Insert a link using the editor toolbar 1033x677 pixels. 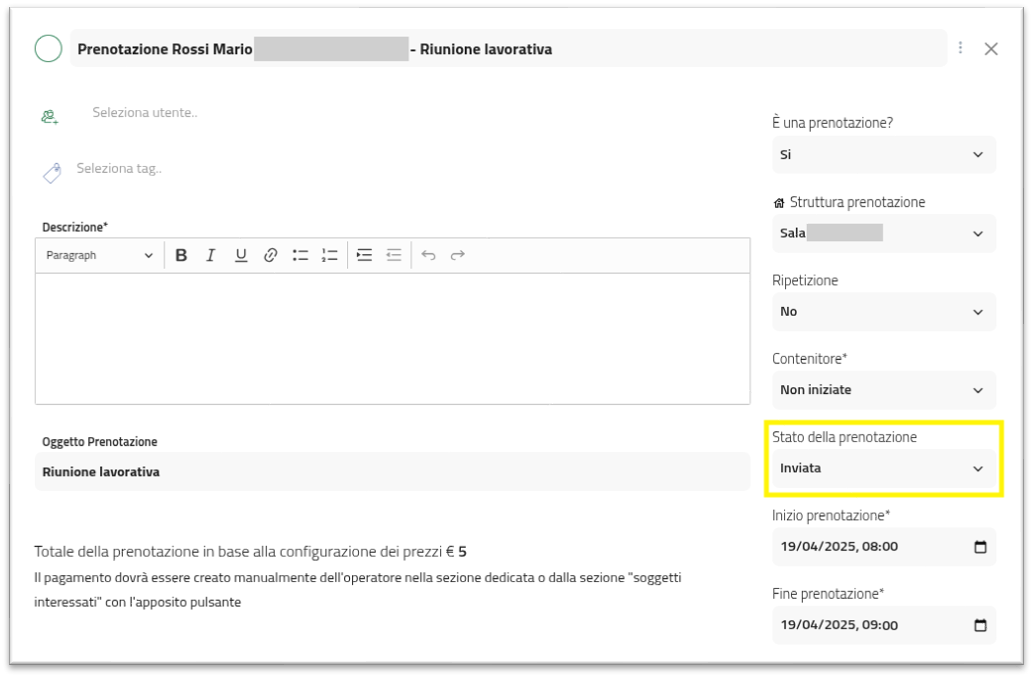tap(270, 255)
